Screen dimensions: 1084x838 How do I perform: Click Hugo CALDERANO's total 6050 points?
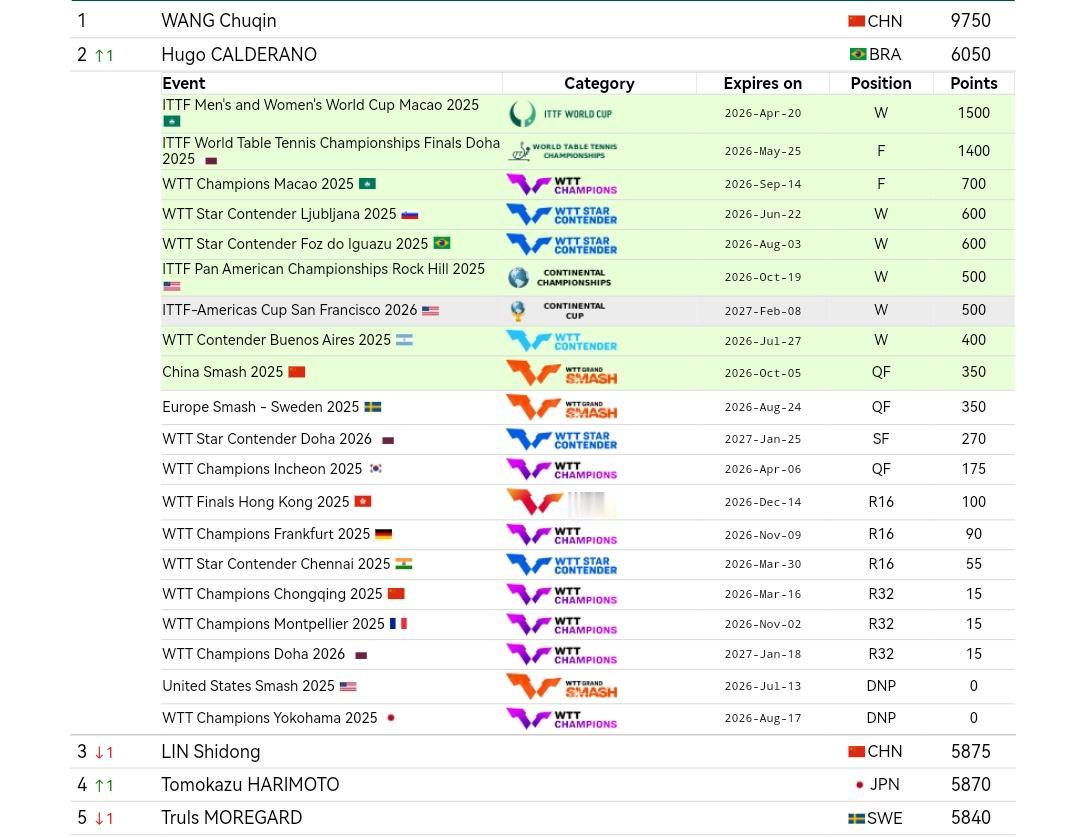tap(971, 54)
